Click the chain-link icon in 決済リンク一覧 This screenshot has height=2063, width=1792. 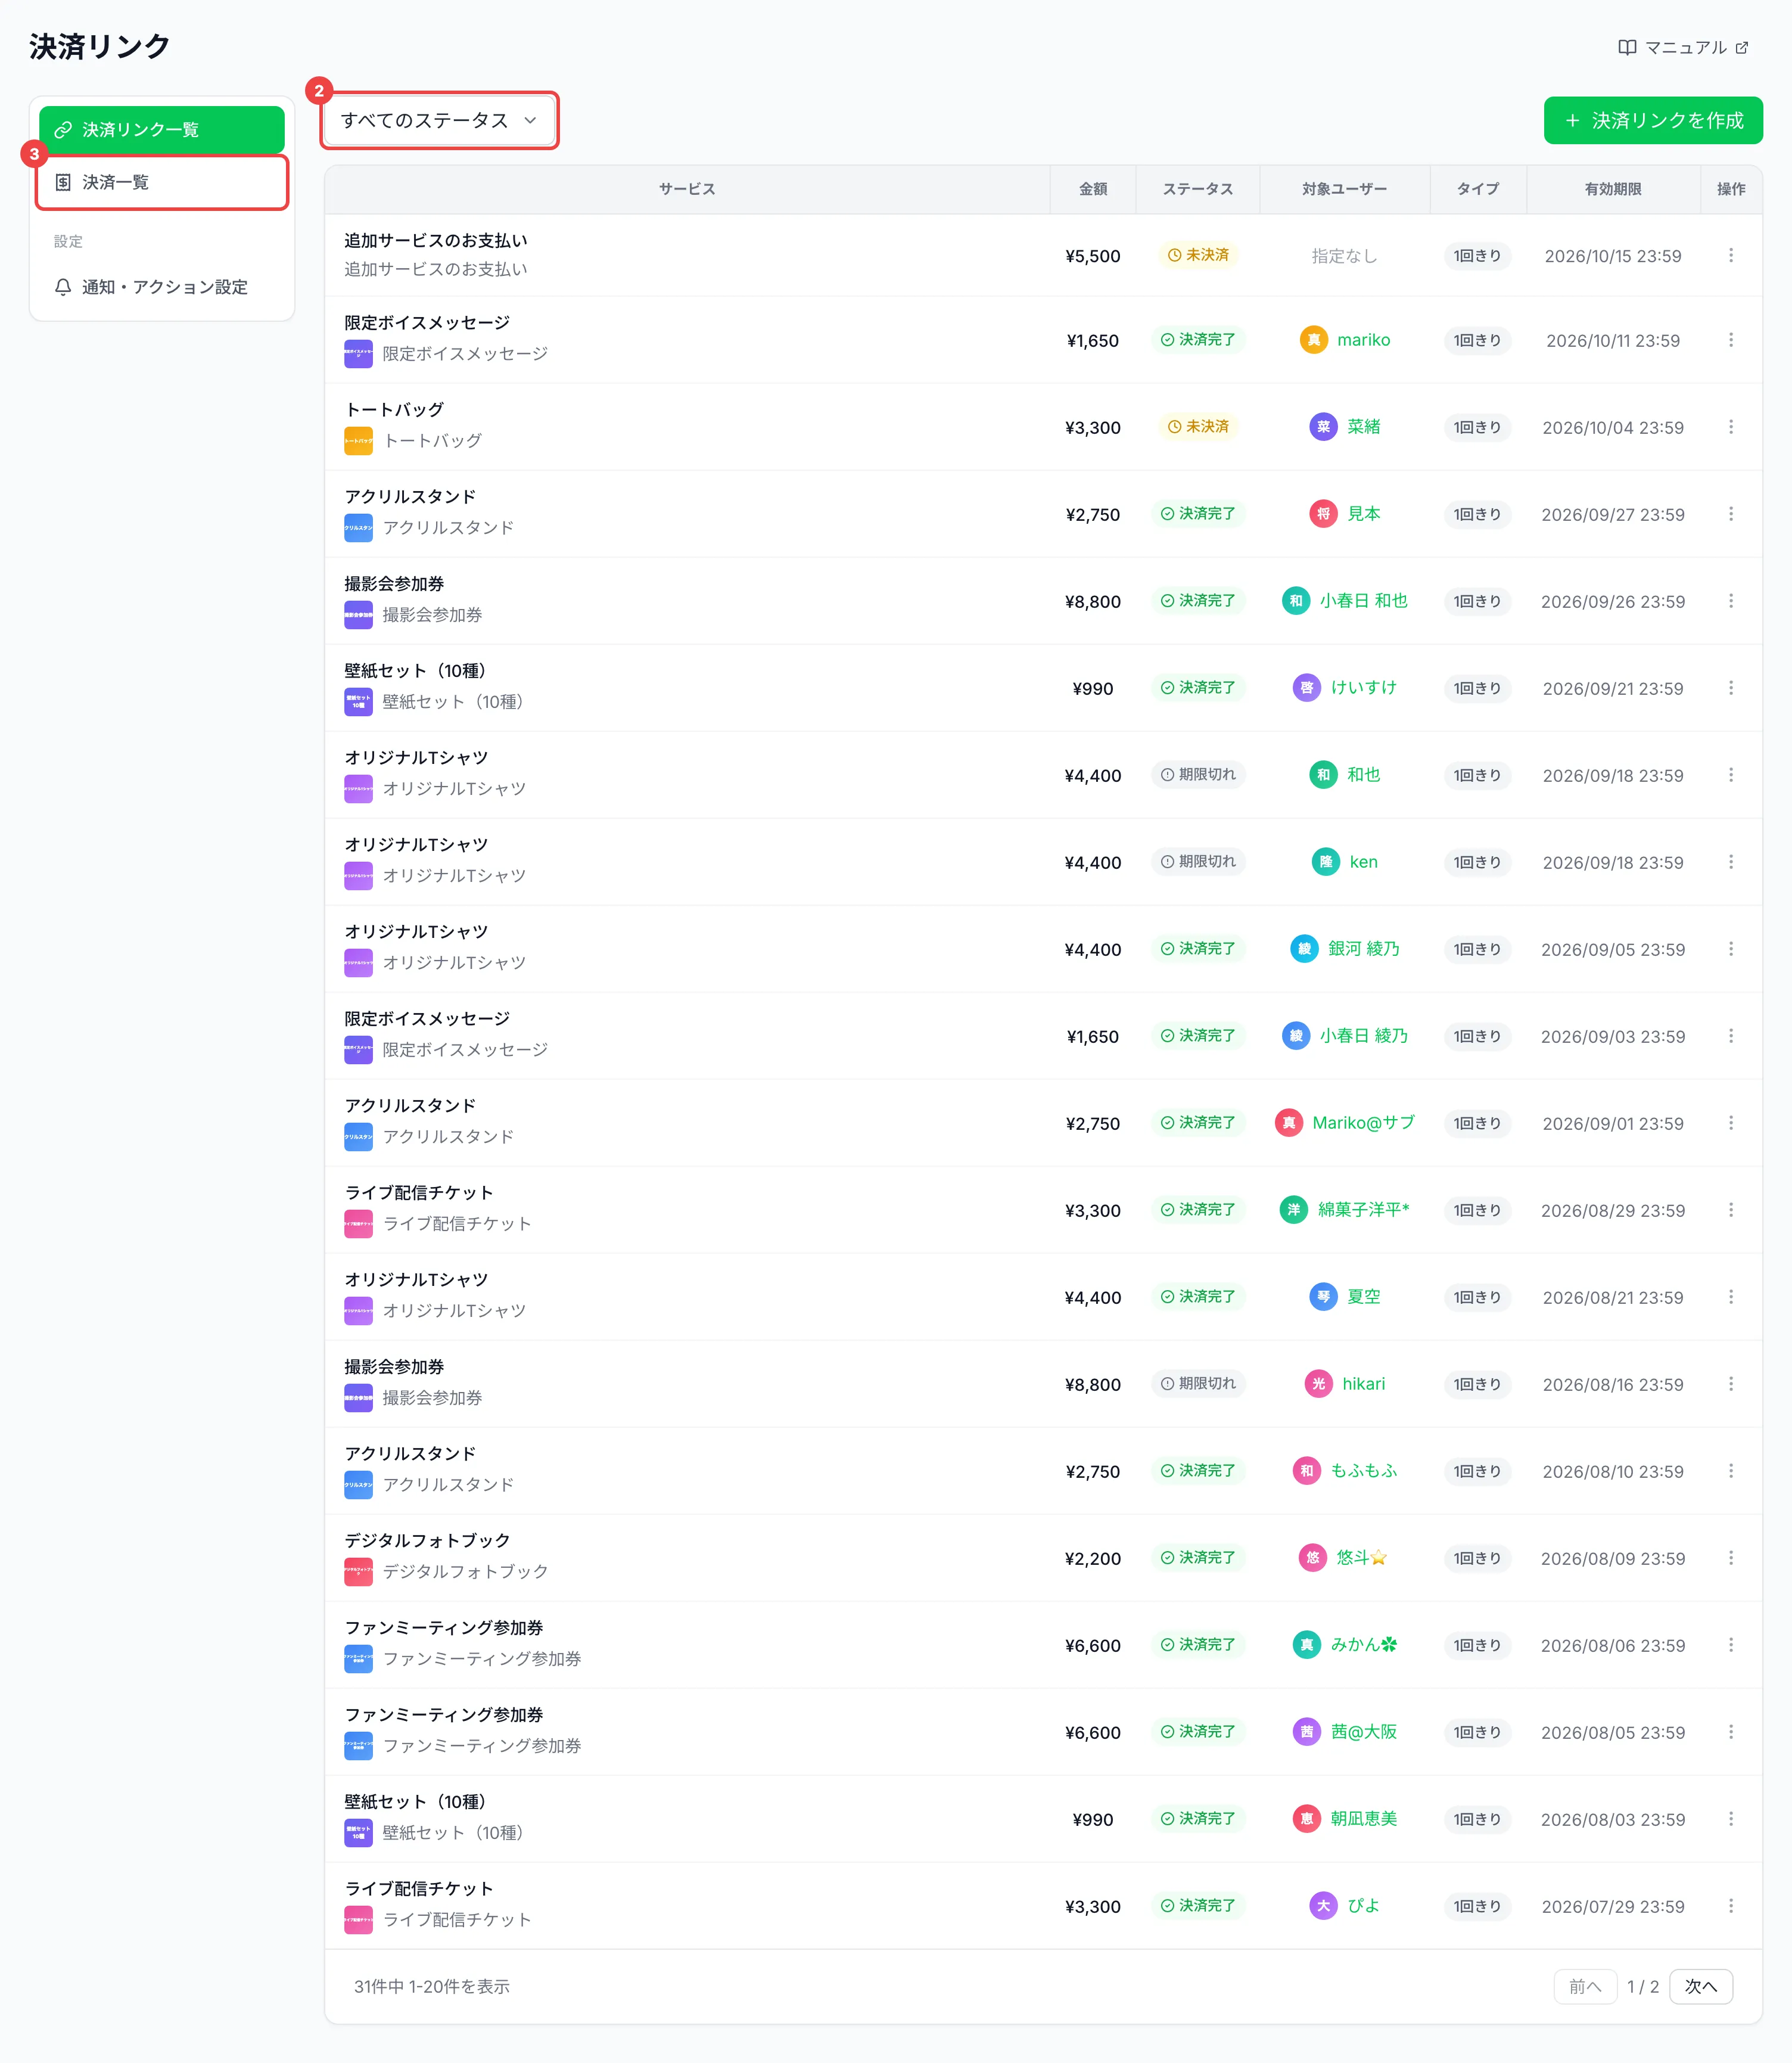[x=63, y=130]
